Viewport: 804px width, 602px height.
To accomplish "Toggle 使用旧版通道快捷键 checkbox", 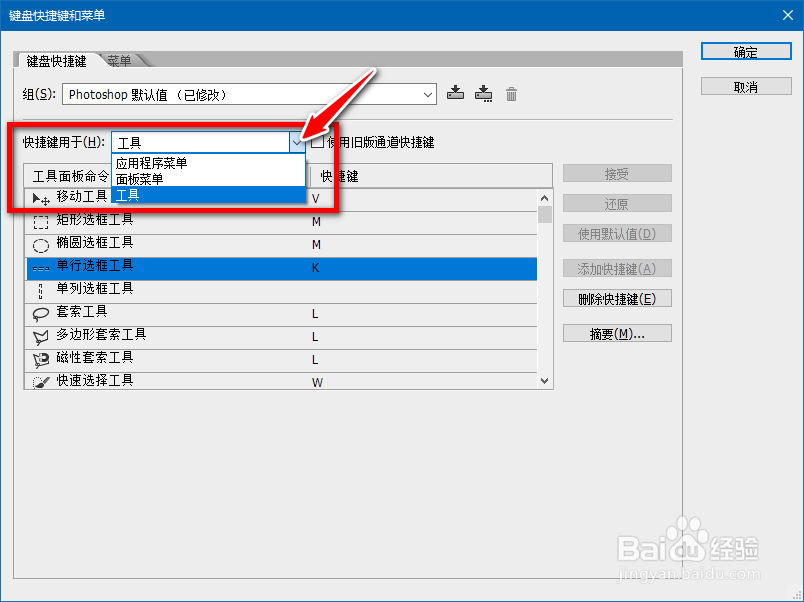I will (317, 142).
